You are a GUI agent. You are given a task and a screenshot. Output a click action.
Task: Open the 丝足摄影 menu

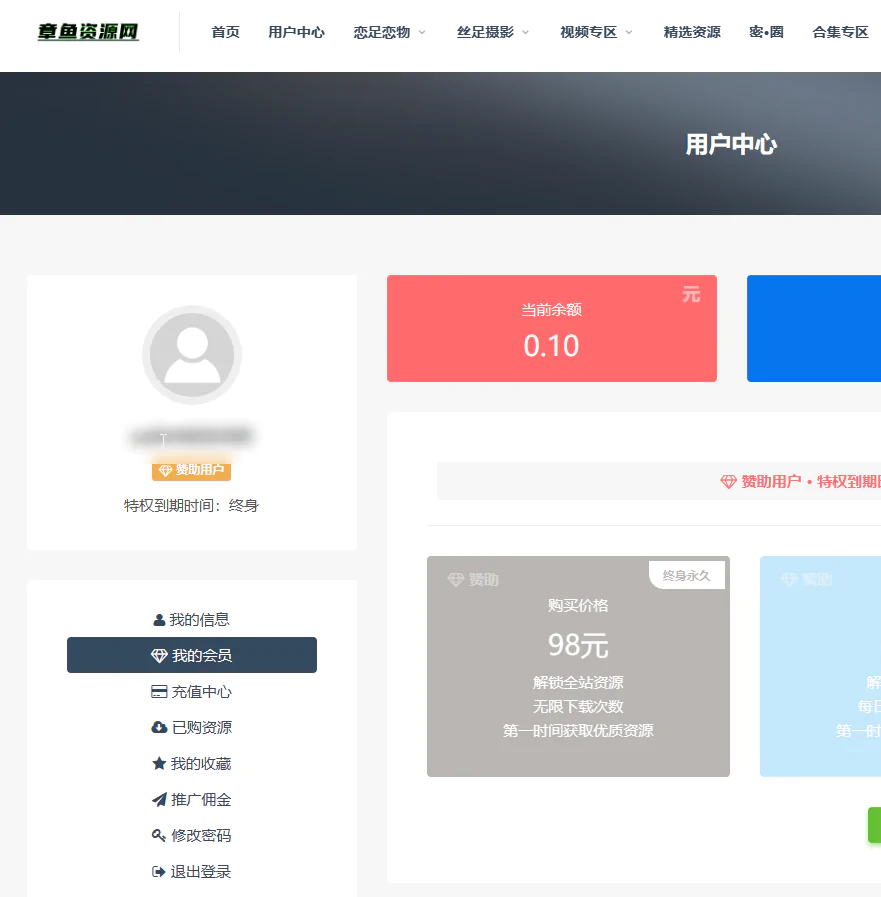pyautogui.click(x=485, y=32)
